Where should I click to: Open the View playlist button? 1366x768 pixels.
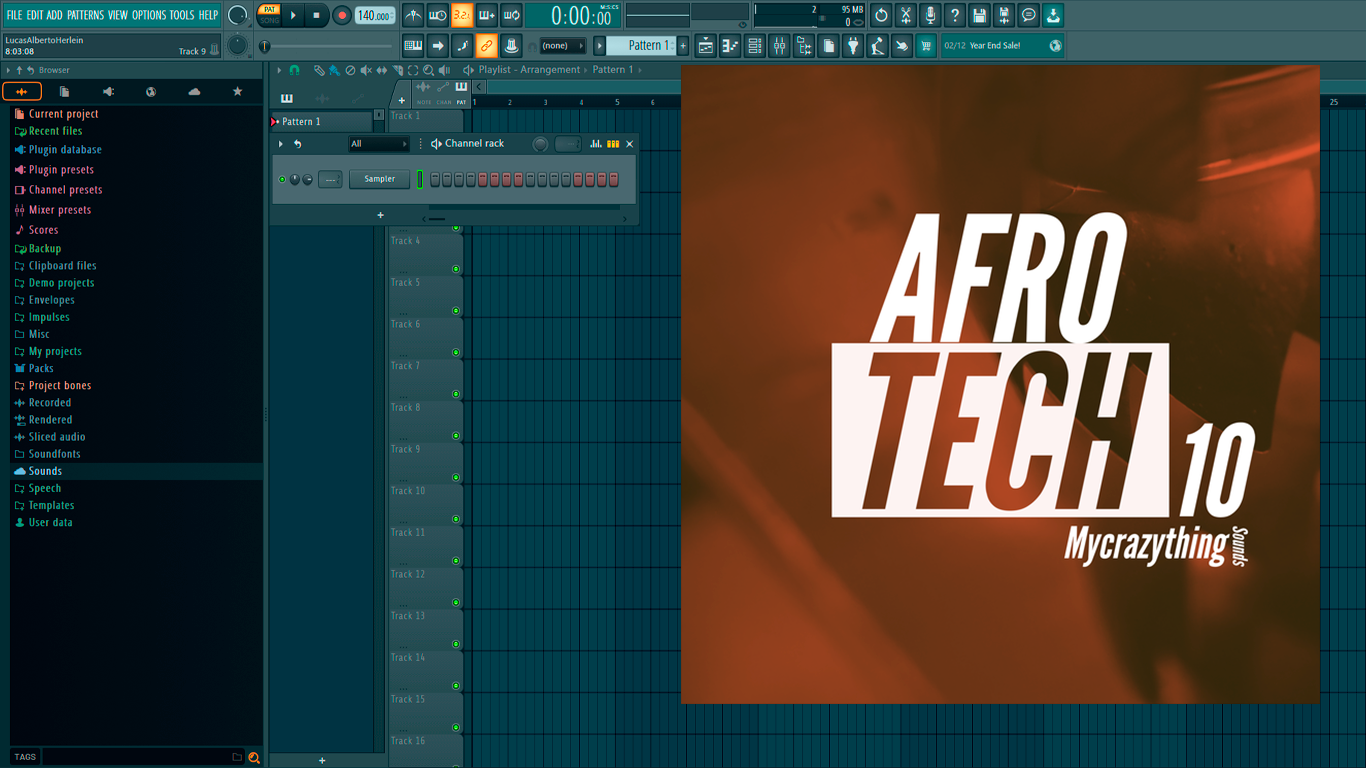point(705,45)
